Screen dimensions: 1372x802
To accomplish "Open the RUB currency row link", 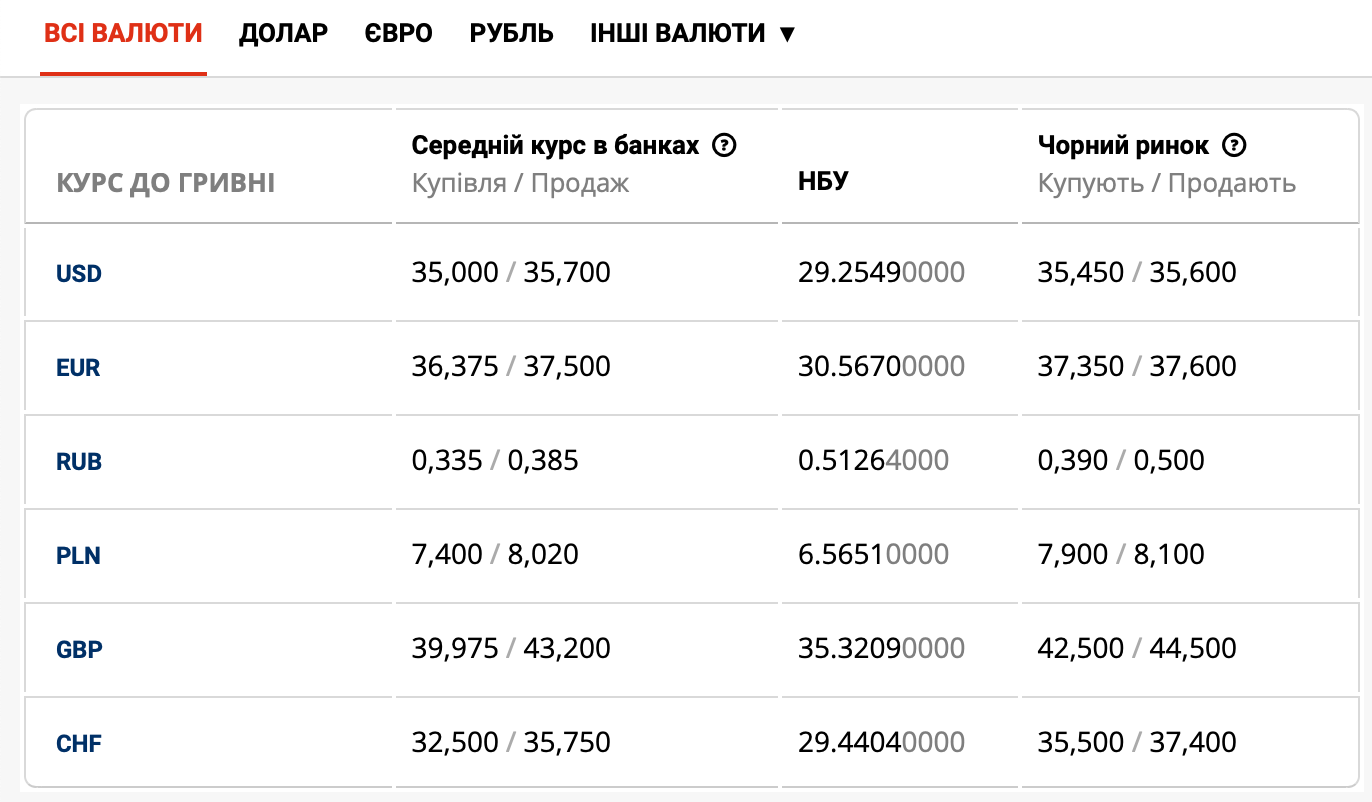I will pyautogui.click(x=79, y=462).
